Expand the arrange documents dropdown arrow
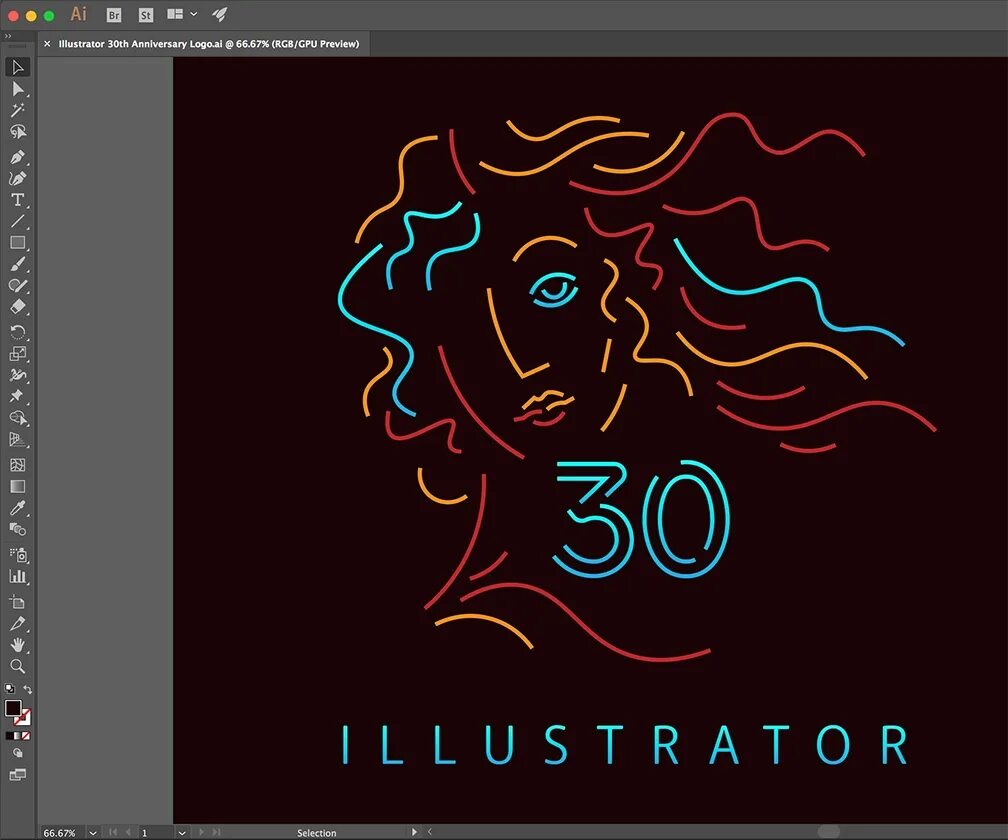 pos(194,14)
